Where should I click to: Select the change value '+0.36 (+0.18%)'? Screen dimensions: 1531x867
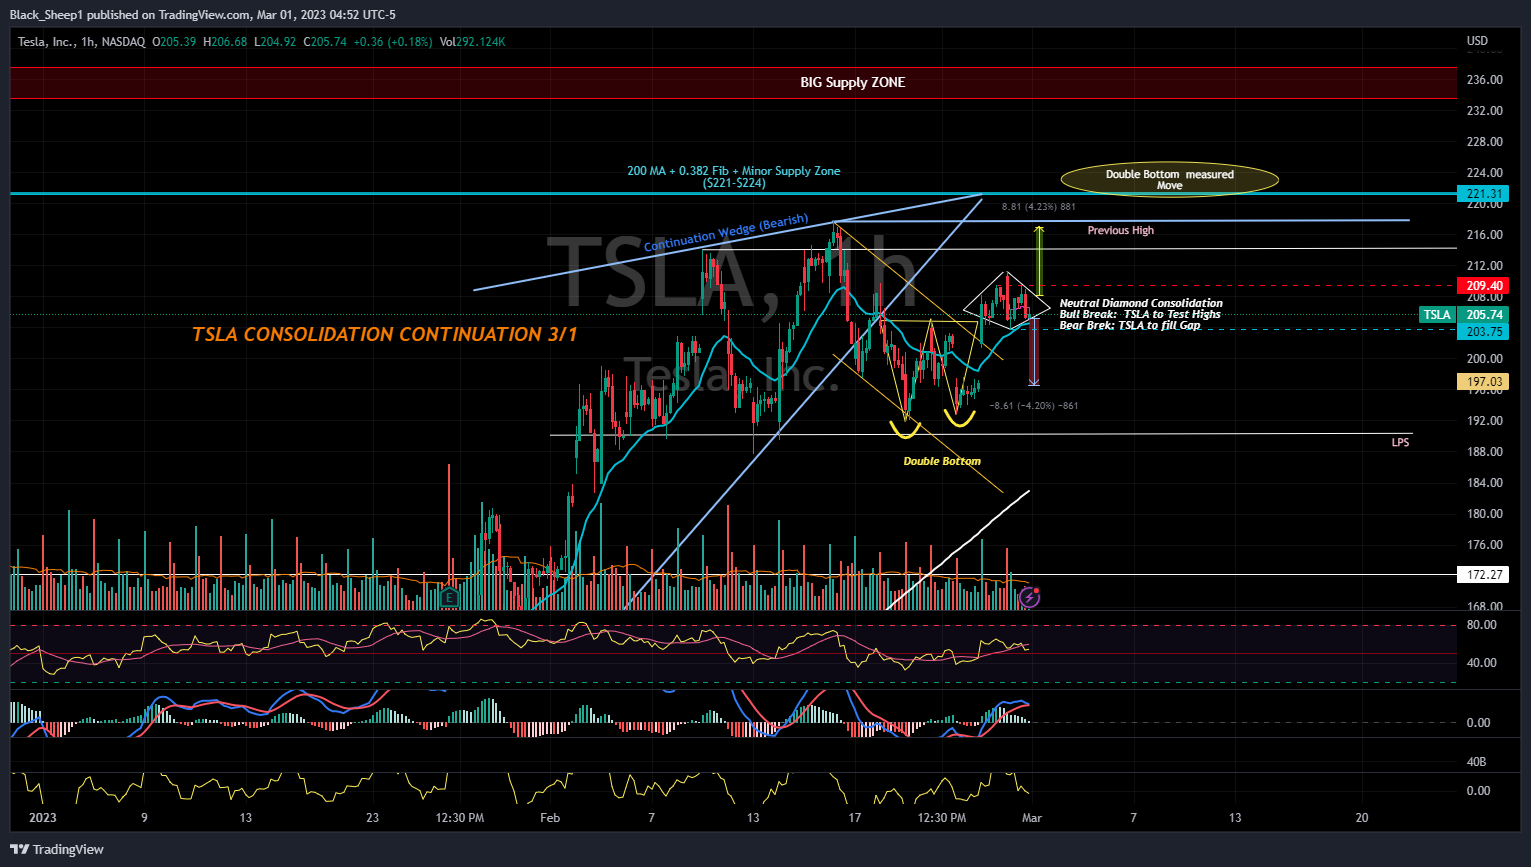click(393, 42)
